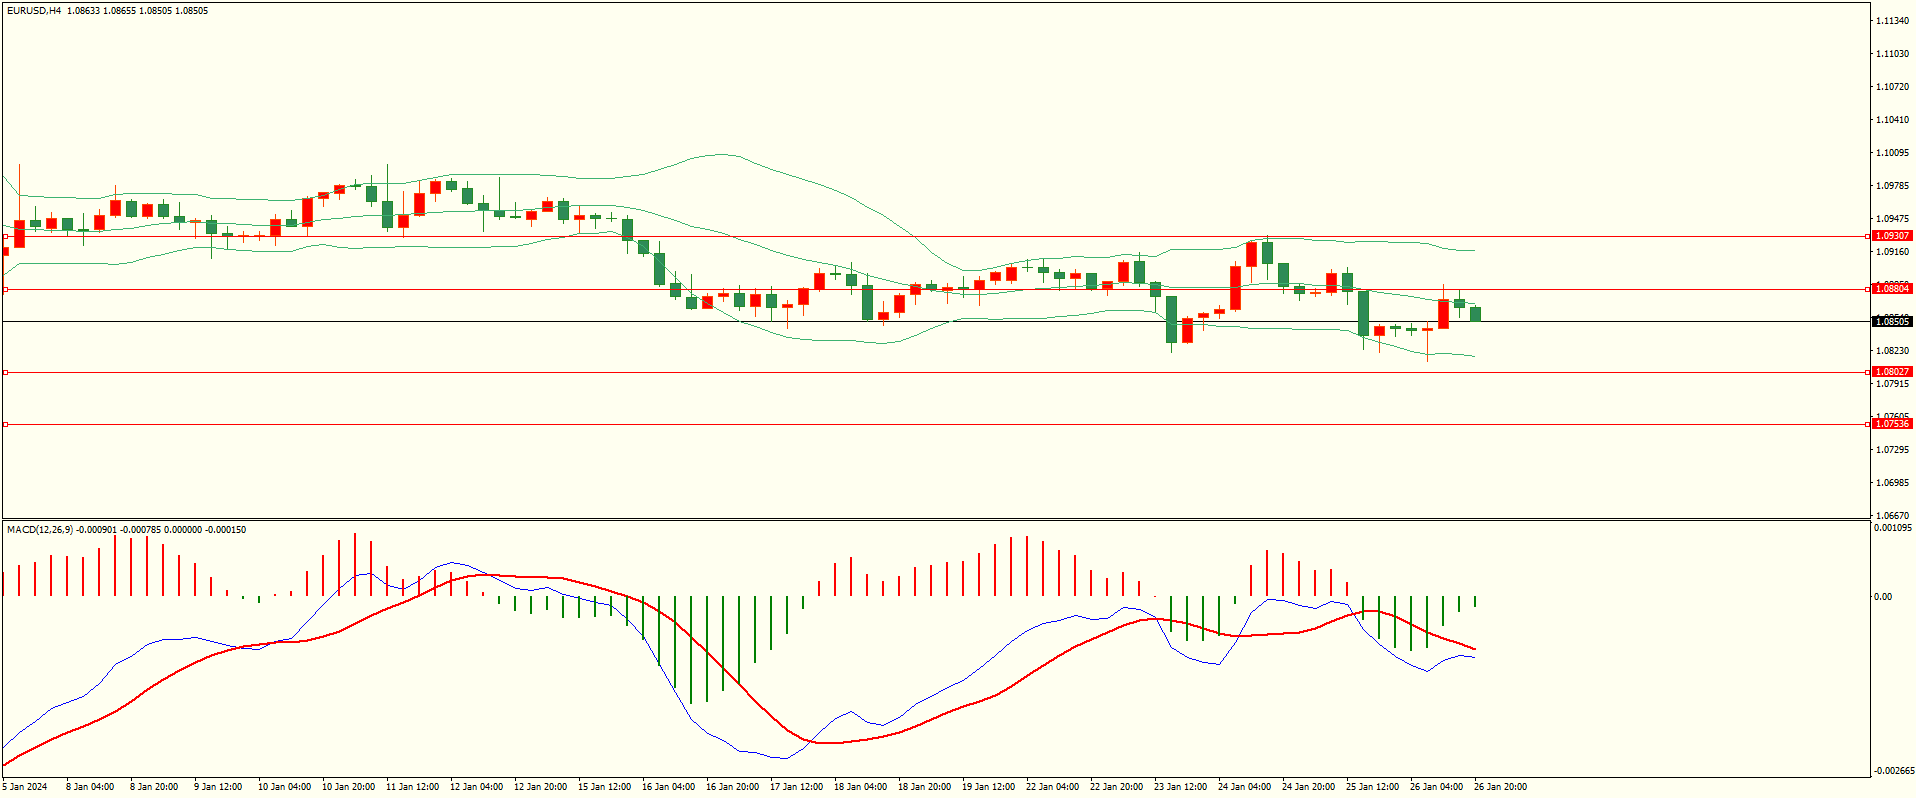Select the red 1.09307 price level tag
Screen dimensions: 1916x798
[x=1892, y=236]
